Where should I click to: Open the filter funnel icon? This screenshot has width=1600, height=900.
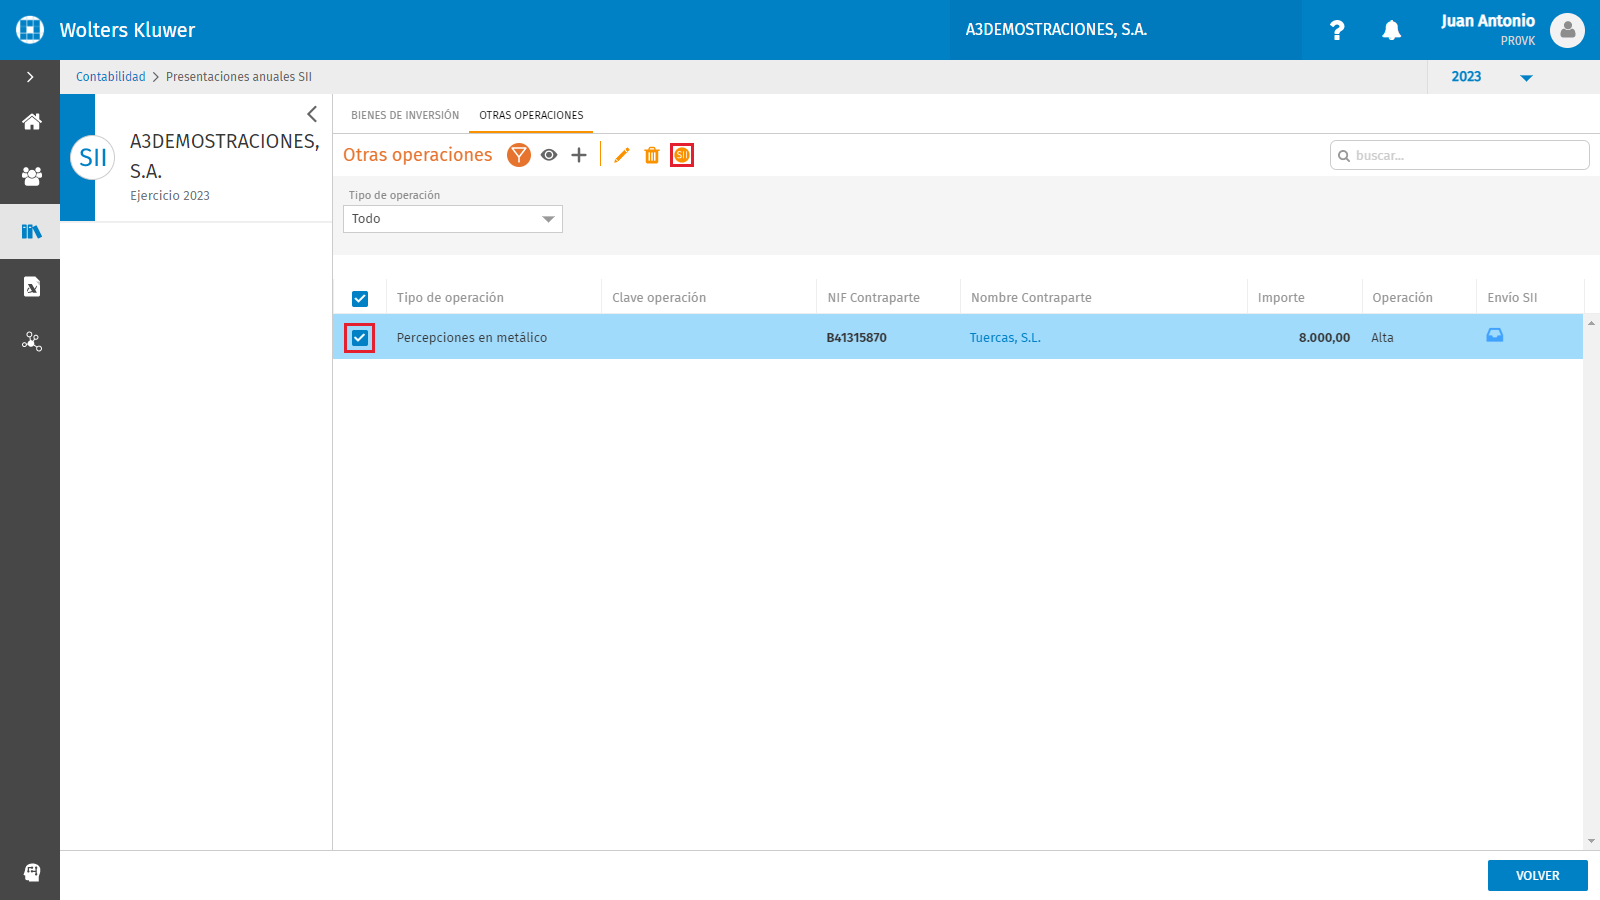tap(519, 155)
